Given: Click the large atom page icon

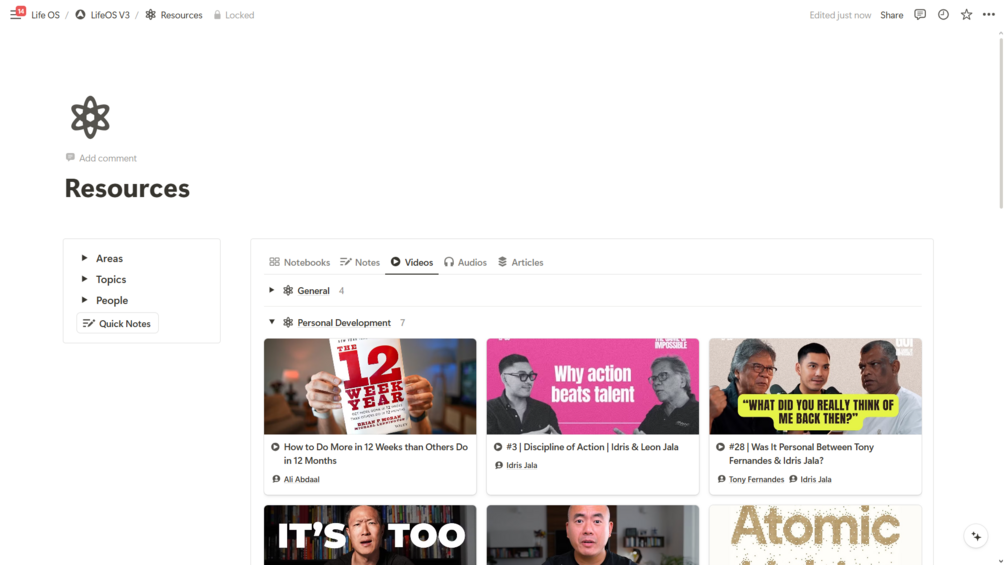Looking at the screenshot, I should point(90,117).
